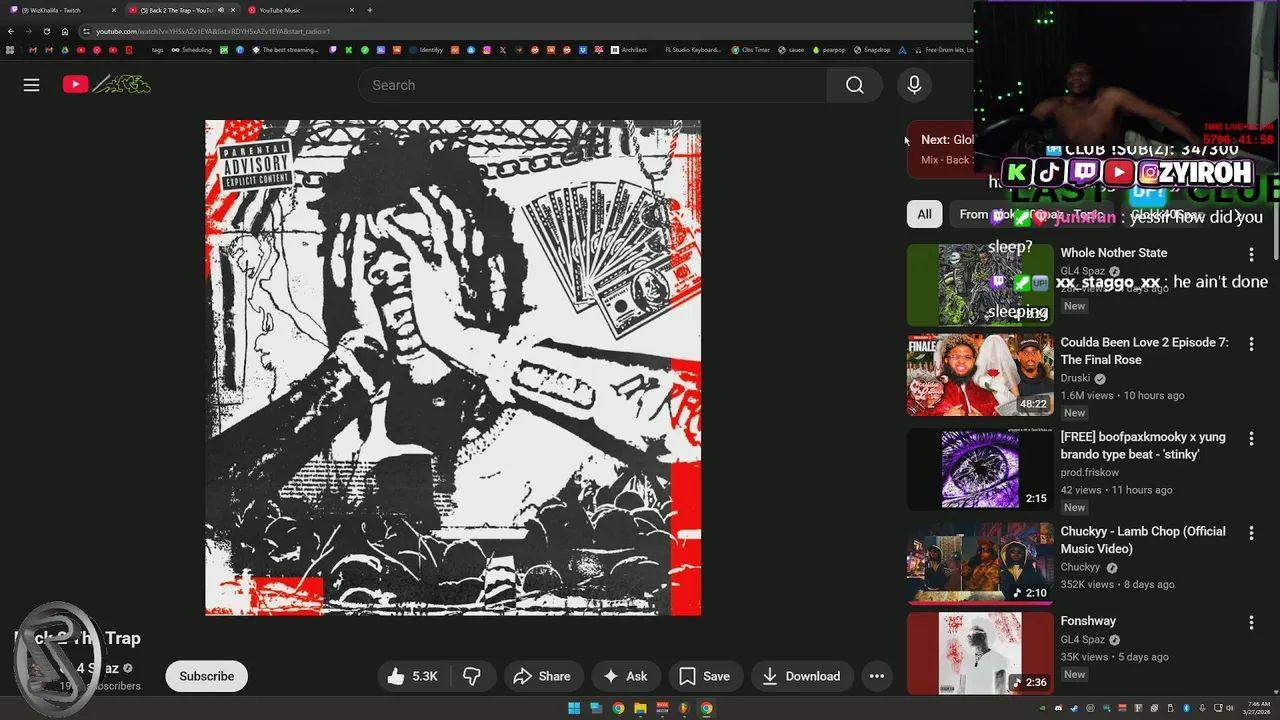Viewport: 1280px width, 720px height.
Task: Click the address bar URL
Action: [x=213, y=31]
